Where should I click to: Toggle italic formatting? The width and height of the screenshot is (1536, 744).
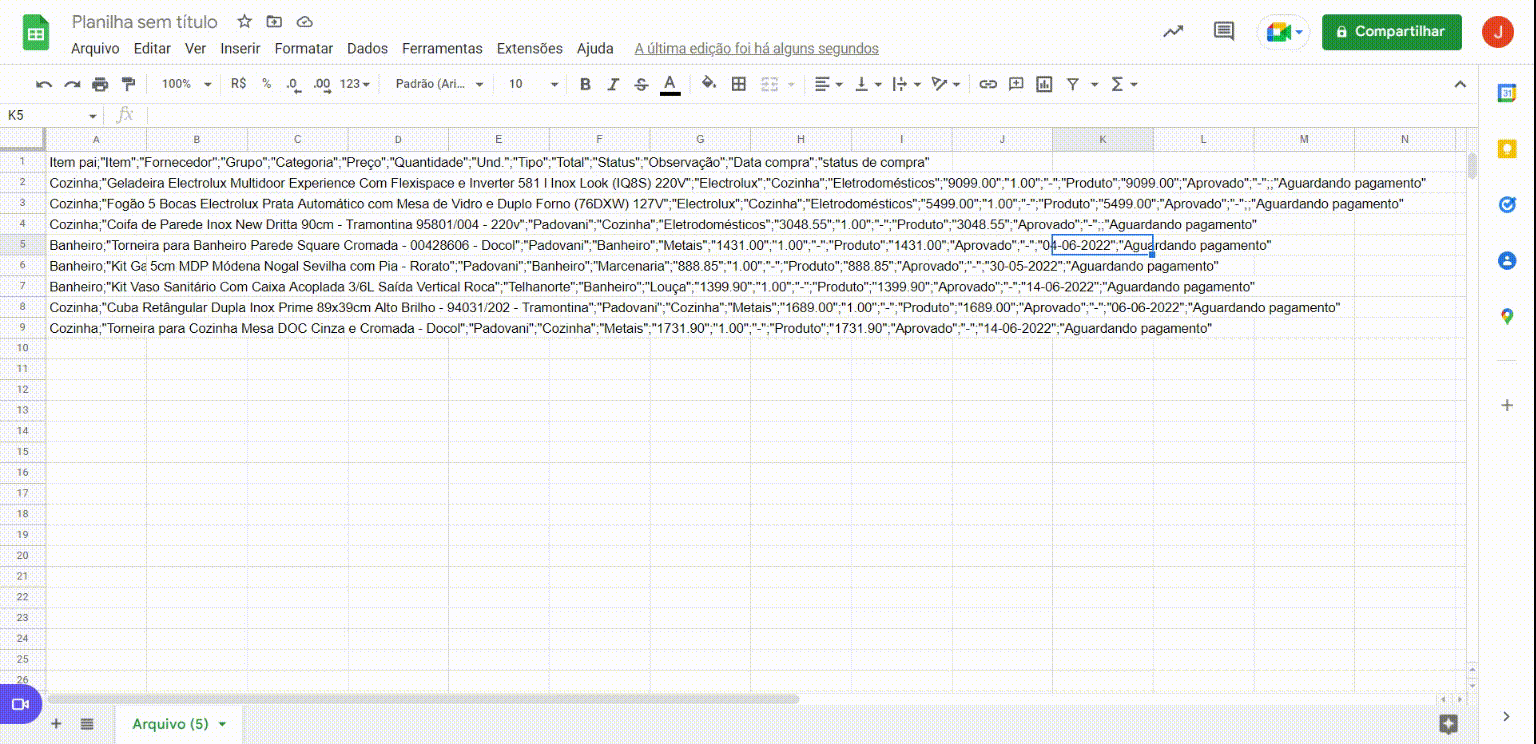[613, 84]
